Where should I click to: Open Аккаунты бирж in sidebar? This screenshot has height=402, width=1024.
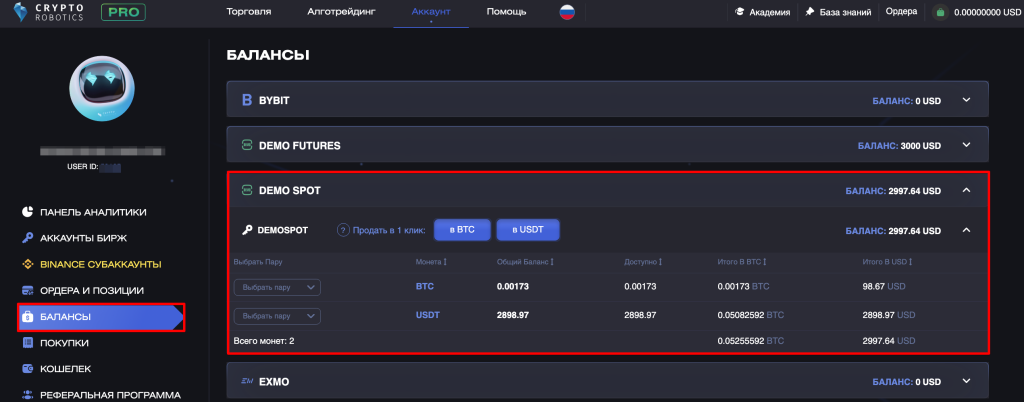pyautogui.click(x=84, y=238)
